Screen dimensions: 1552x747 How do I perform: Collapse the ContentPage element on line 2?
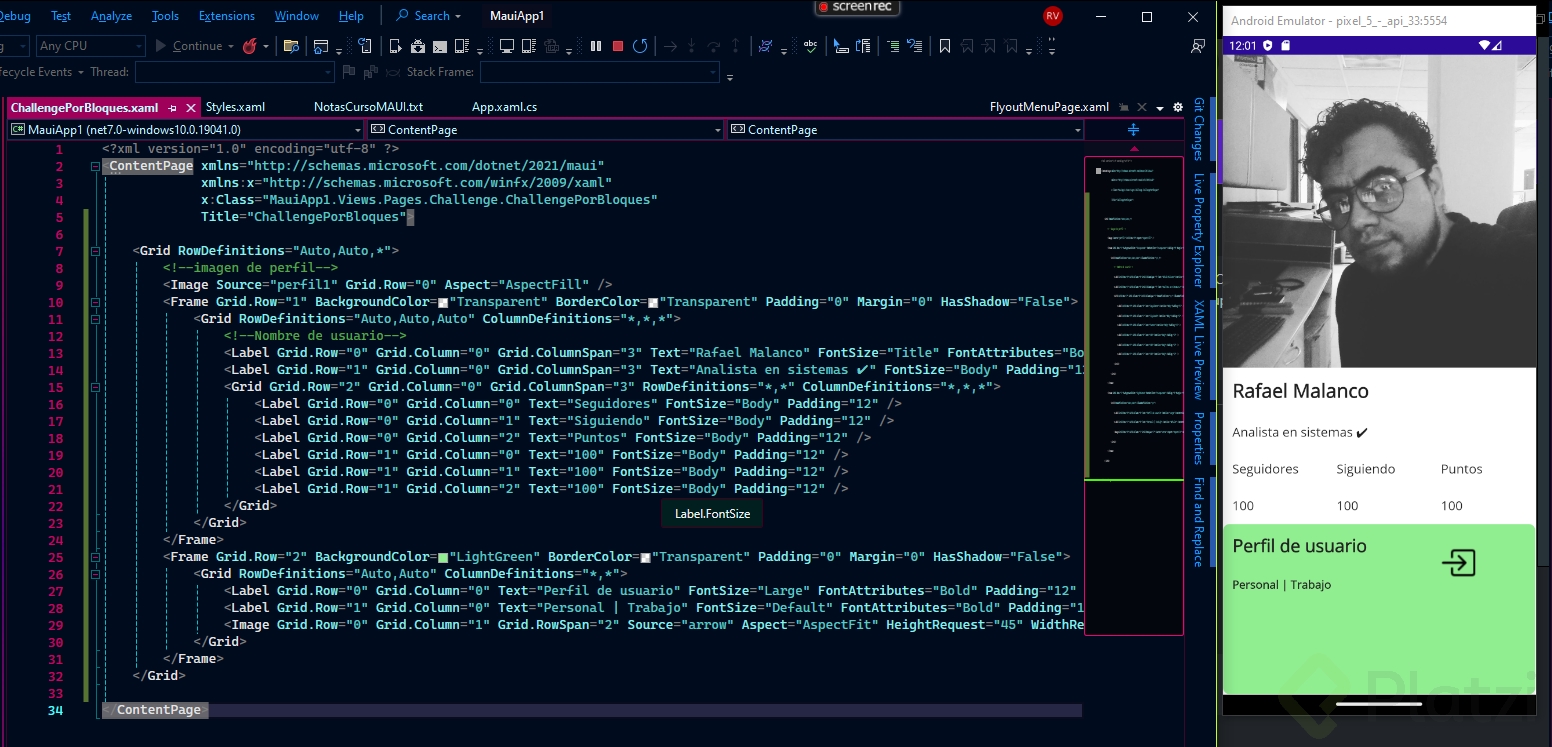click(95, 166)
